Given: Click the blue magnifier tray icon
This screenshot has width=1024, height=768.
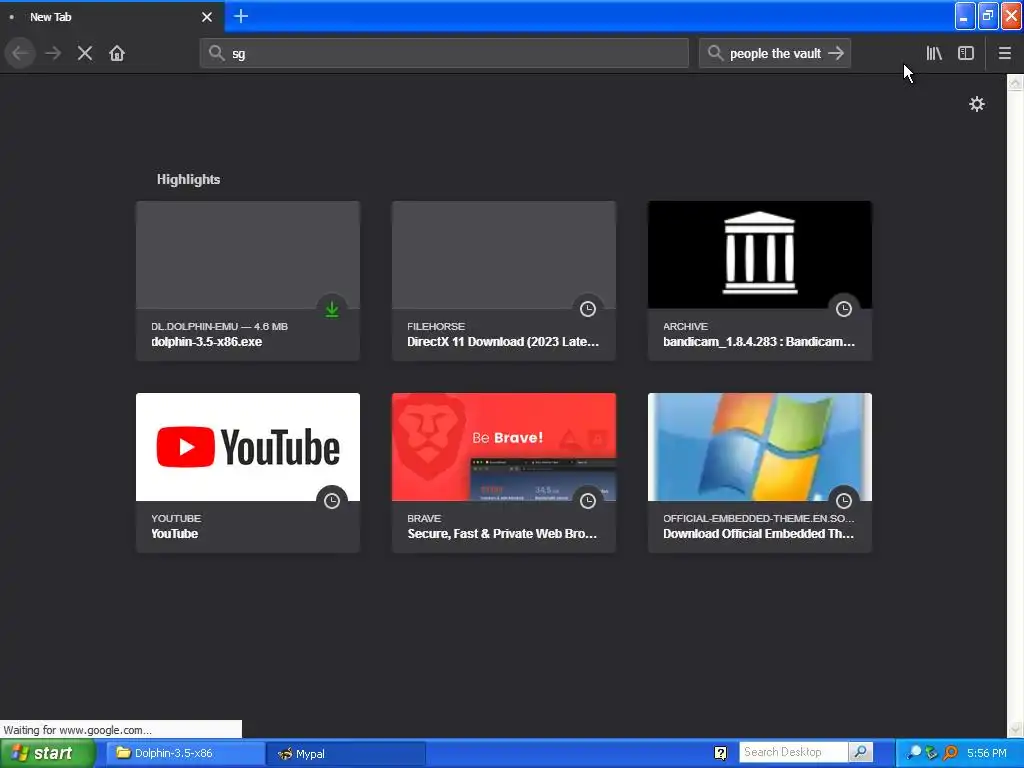Looking at the screenshot, I should coord(914,753).
